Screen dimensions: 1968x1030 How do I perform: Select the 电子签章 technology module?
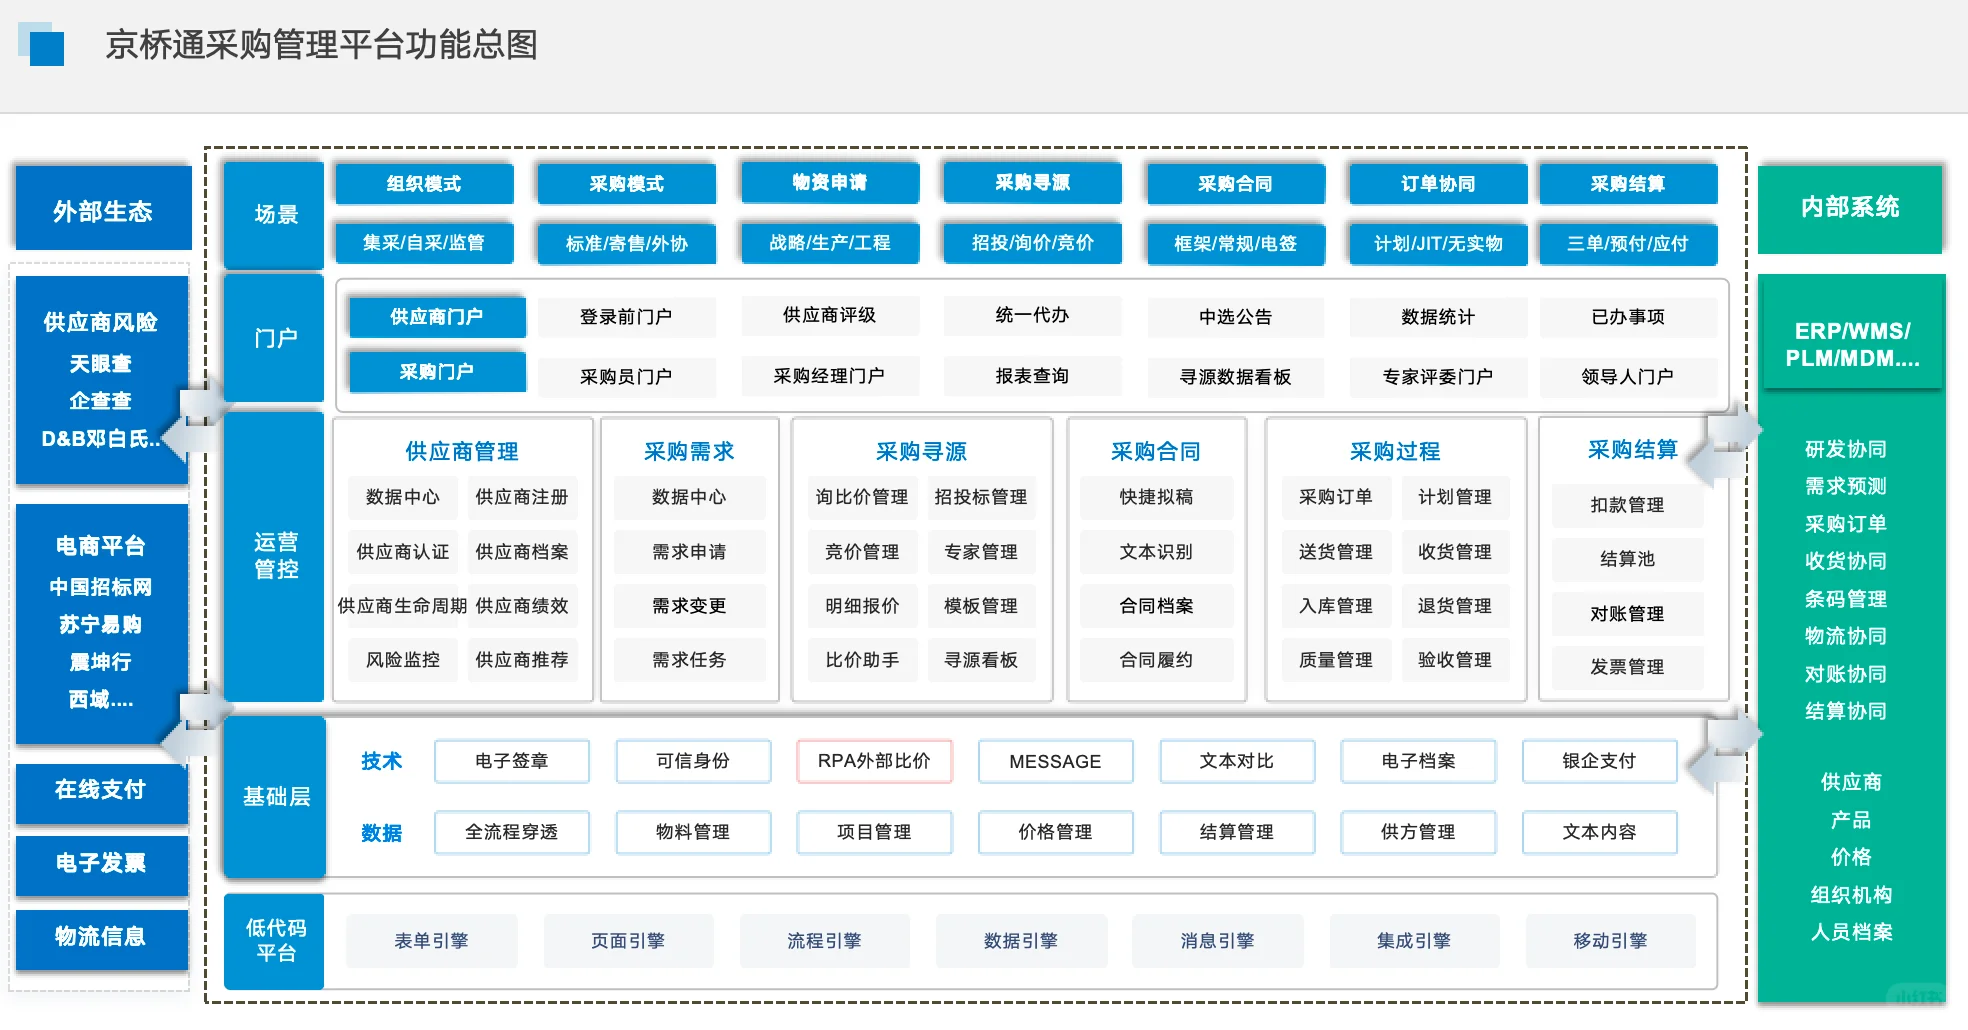coord(512,761)
